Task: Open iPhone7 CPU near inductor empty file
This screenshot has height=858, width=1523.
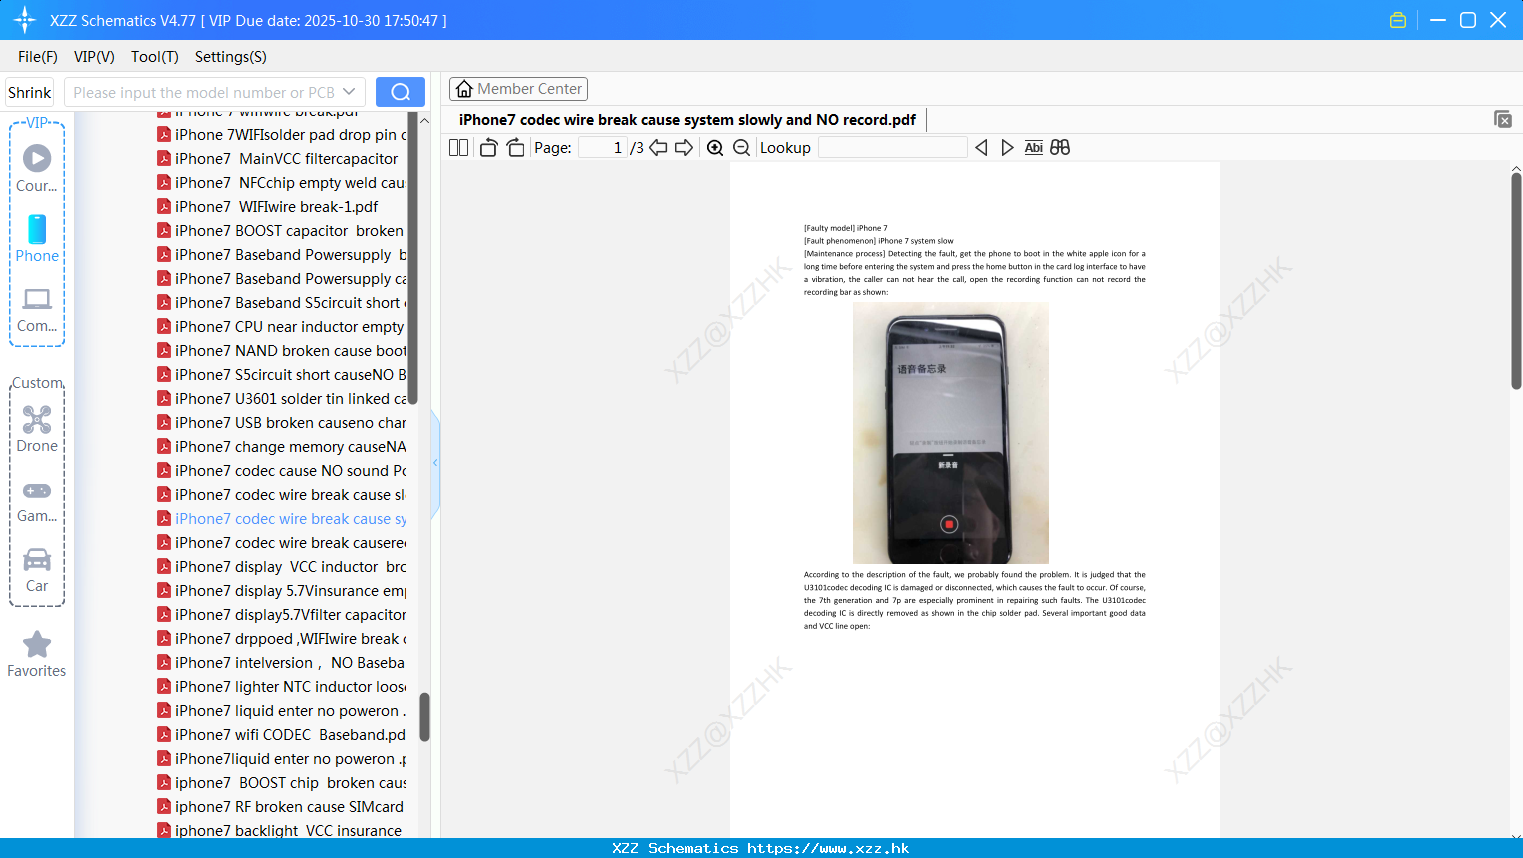Action: coord(281,327)
